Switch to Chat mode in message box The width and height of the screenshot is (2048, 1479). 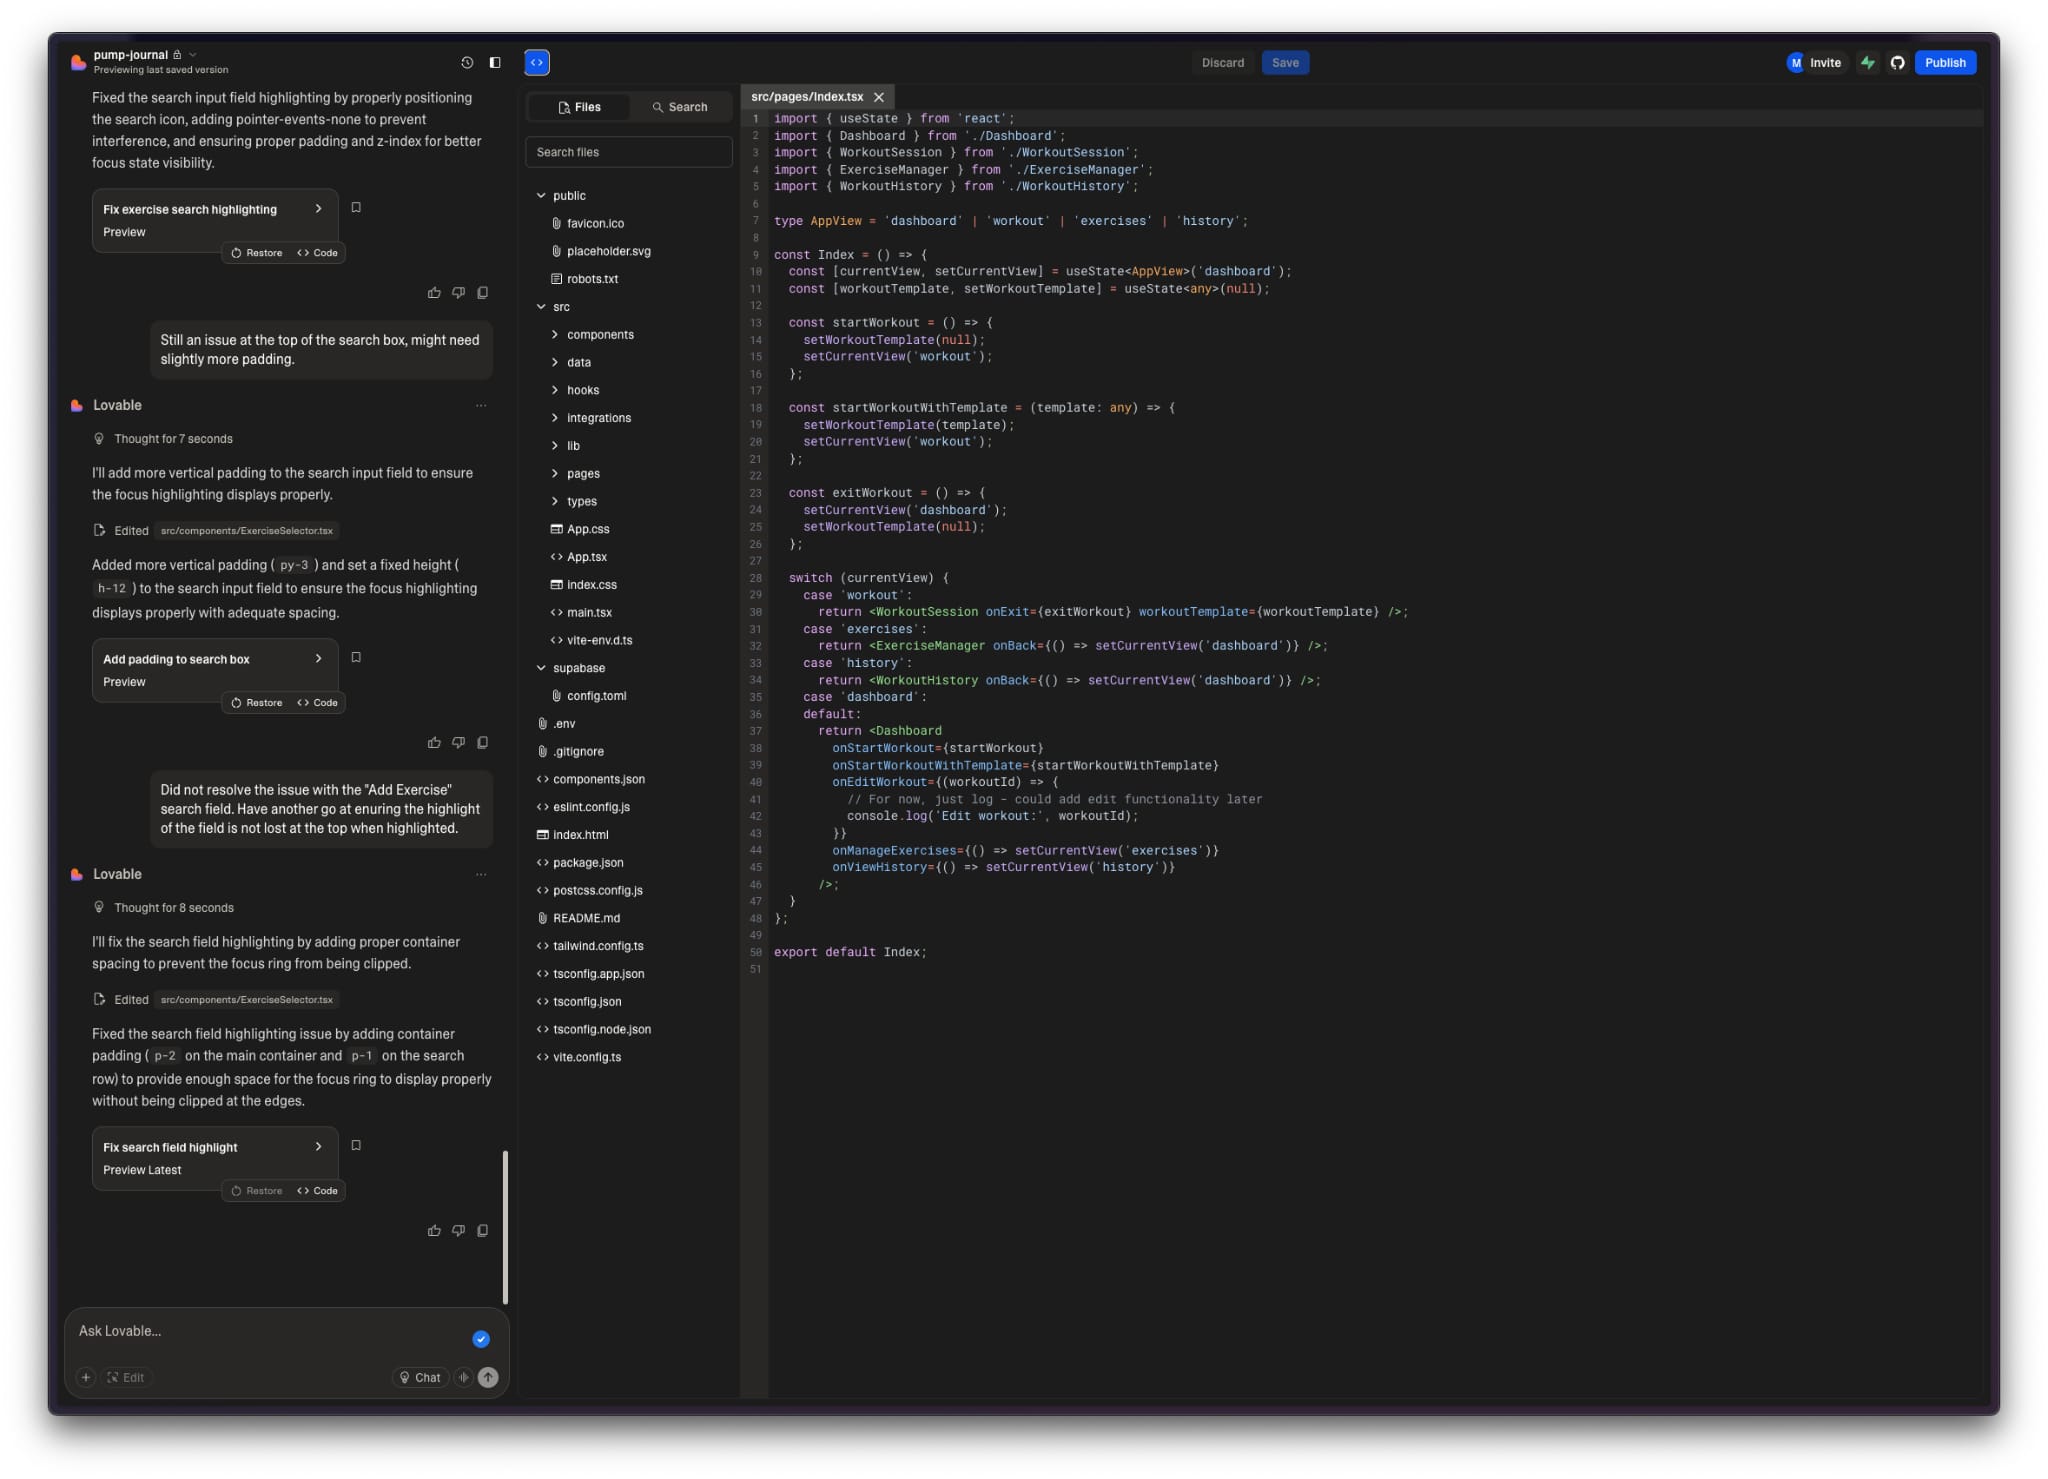click(x=421, y=1377)
